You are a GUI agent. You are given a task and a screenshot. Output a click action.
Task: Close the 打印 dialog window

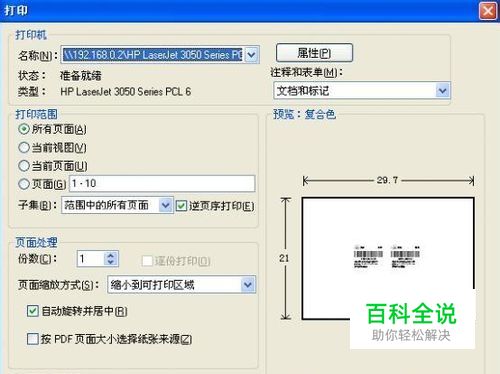[488, 11]
